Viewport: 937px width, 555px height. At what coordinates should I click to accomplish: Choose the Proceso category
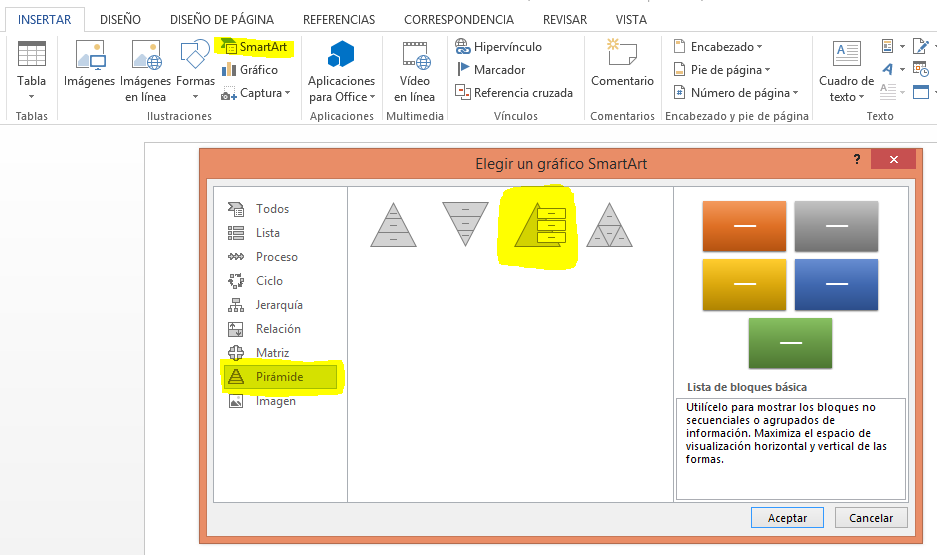[280, 257]
